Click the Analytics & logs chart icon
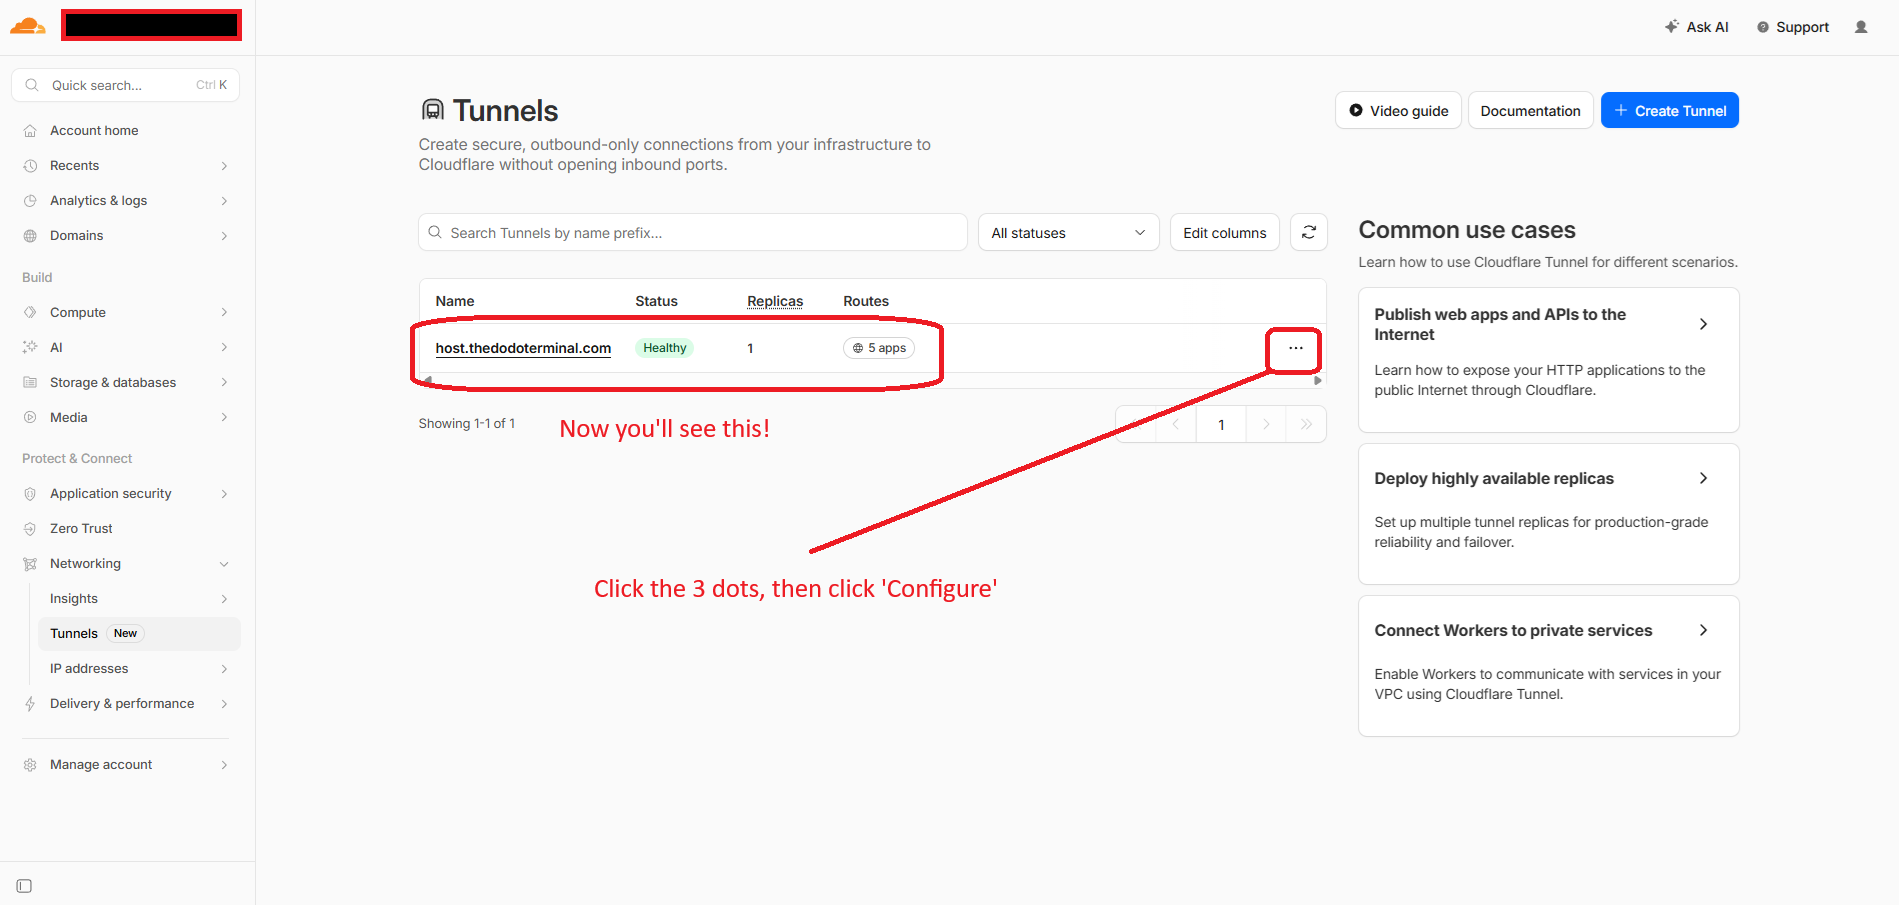Viewport: 1899px width, 905px height. click(x=30, y=201)
